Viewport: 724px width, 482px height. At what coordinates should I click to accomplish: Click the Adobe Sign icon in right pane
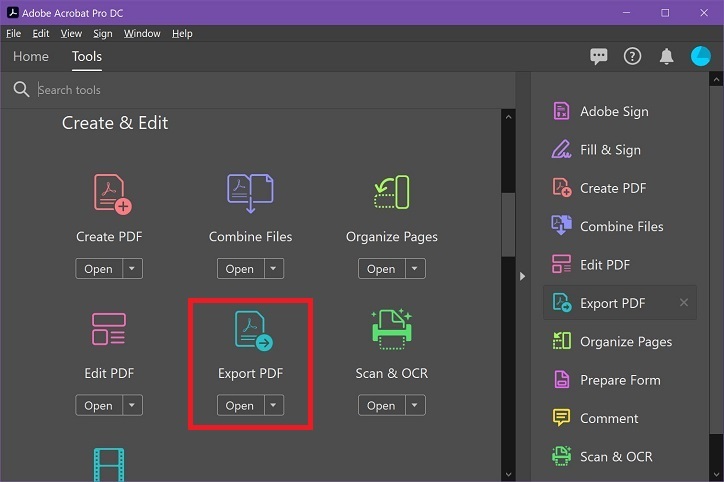(561, 111)
